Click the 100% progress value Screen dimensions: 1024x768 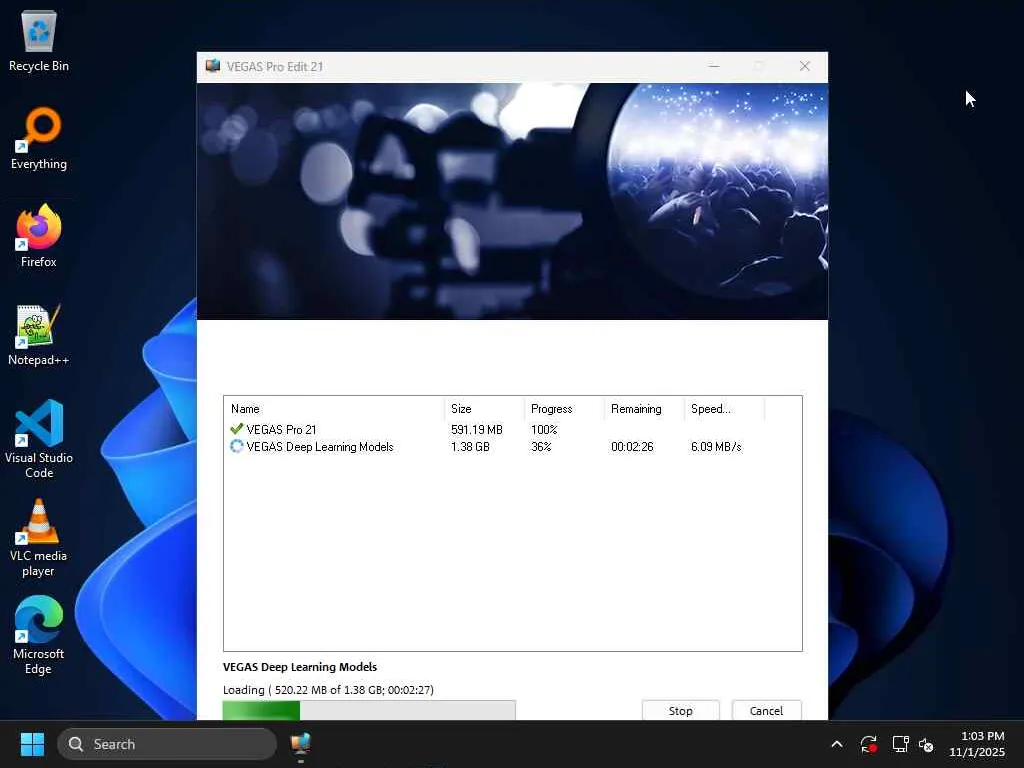[x=544, y=430]
